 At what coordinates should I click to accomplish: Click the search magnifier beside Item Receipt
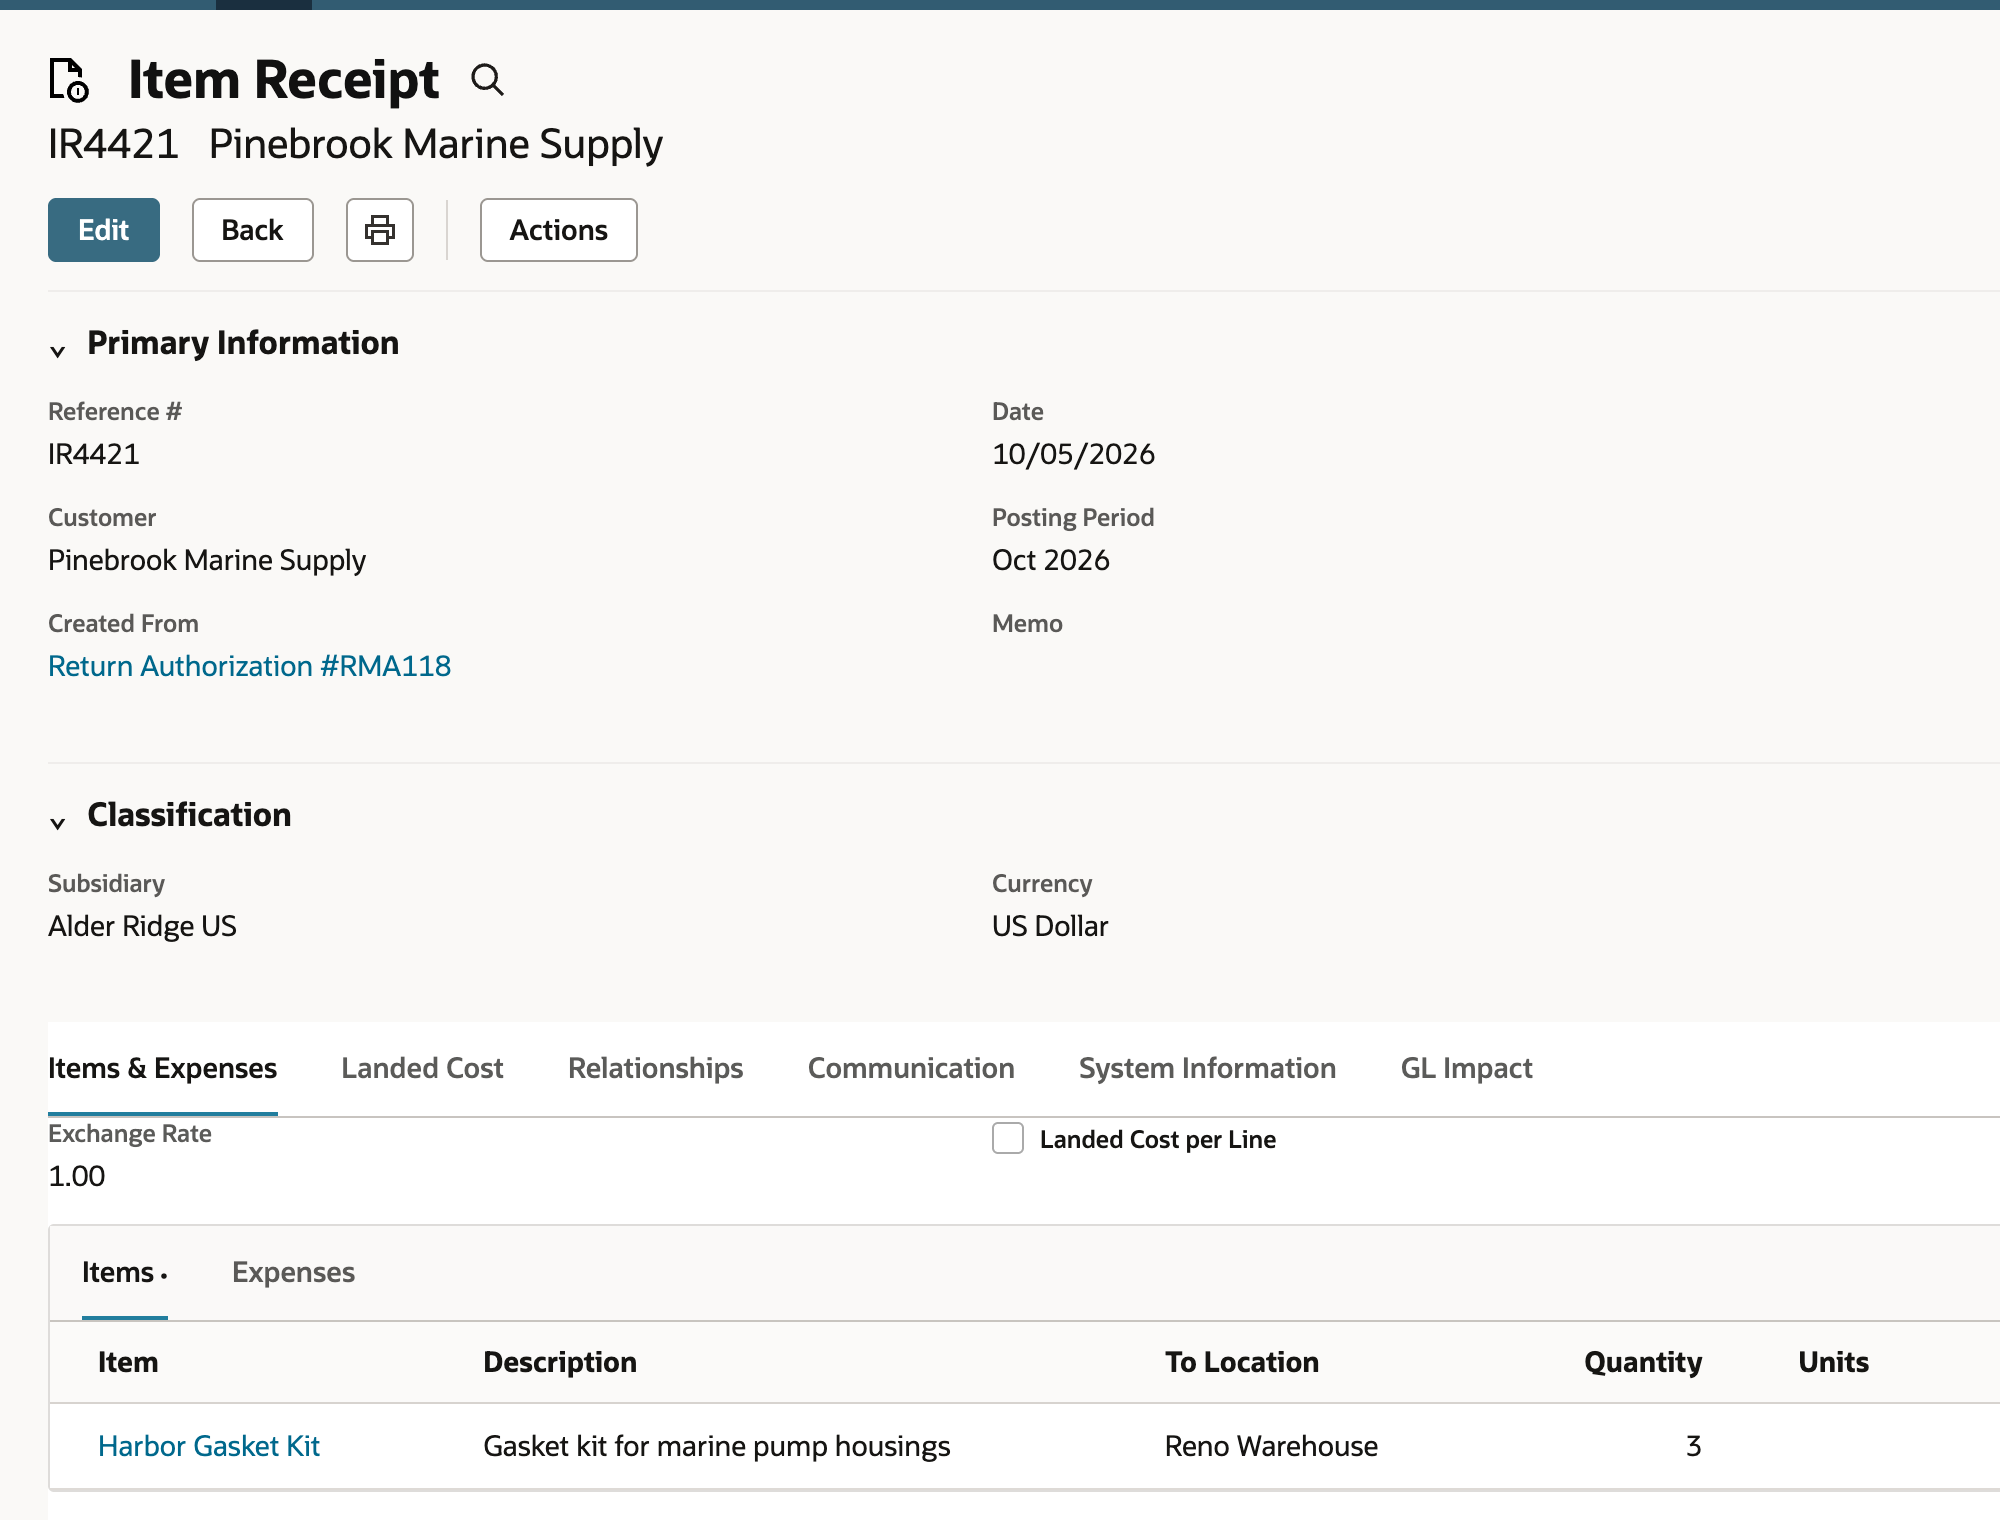[x=487, y=79]
